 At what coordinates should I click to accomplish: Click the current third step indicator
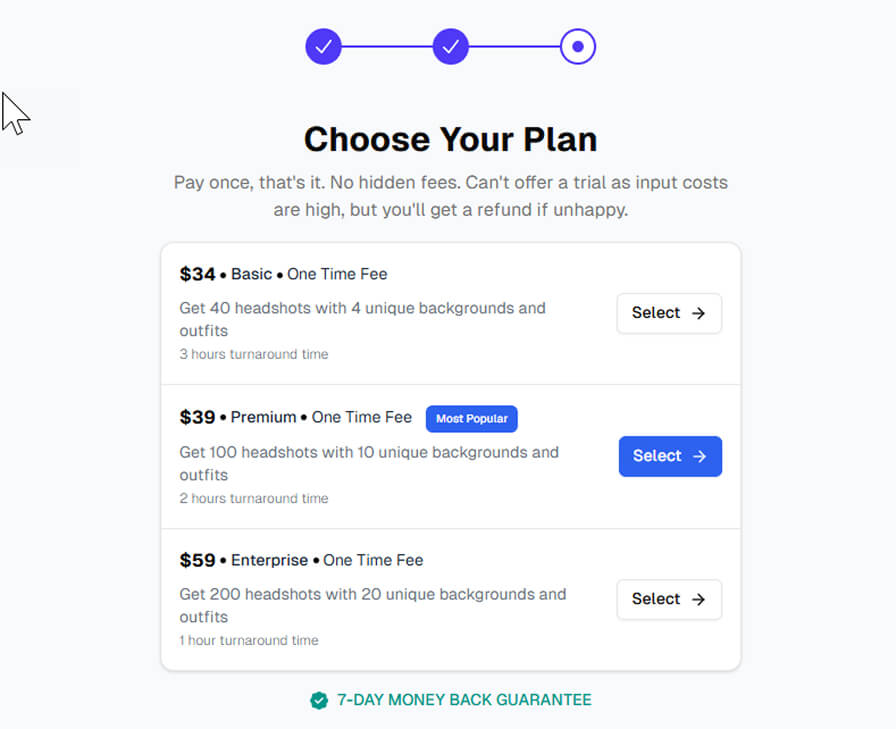tap(578, 46)
